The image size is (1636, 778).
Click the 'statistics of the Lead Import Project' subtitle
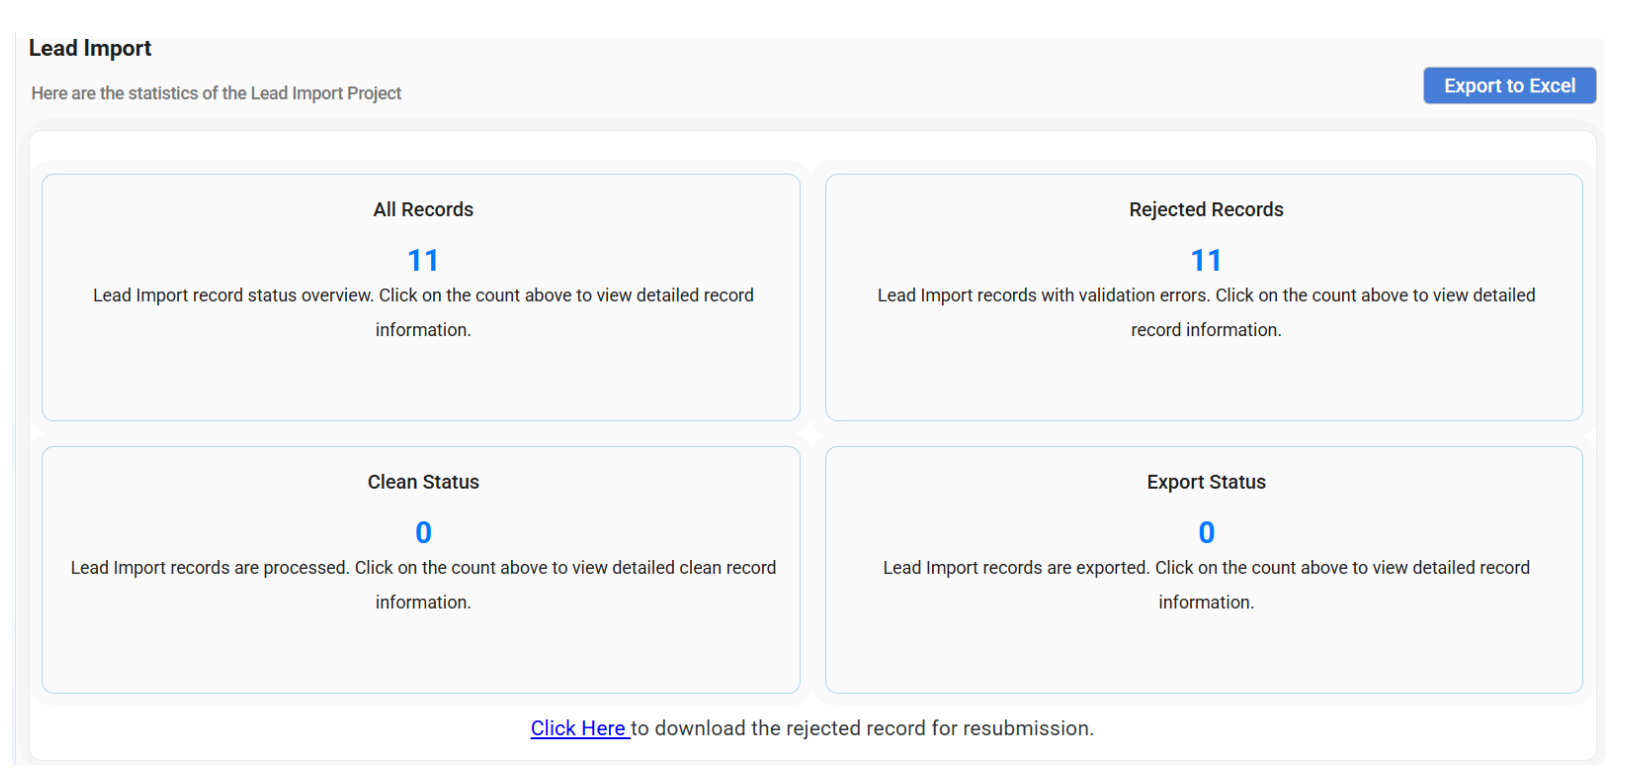[x=216, y=93]
